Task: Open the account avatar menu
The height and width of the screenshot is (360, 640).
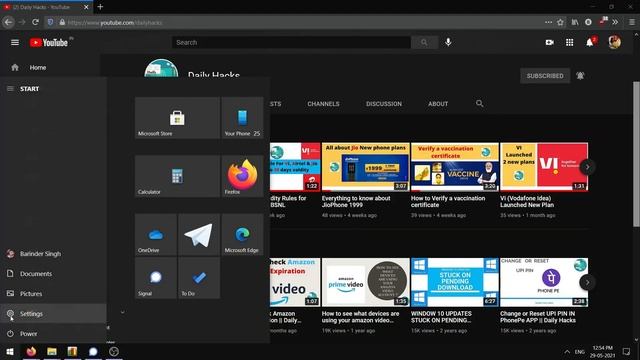Action: (614, 42)
